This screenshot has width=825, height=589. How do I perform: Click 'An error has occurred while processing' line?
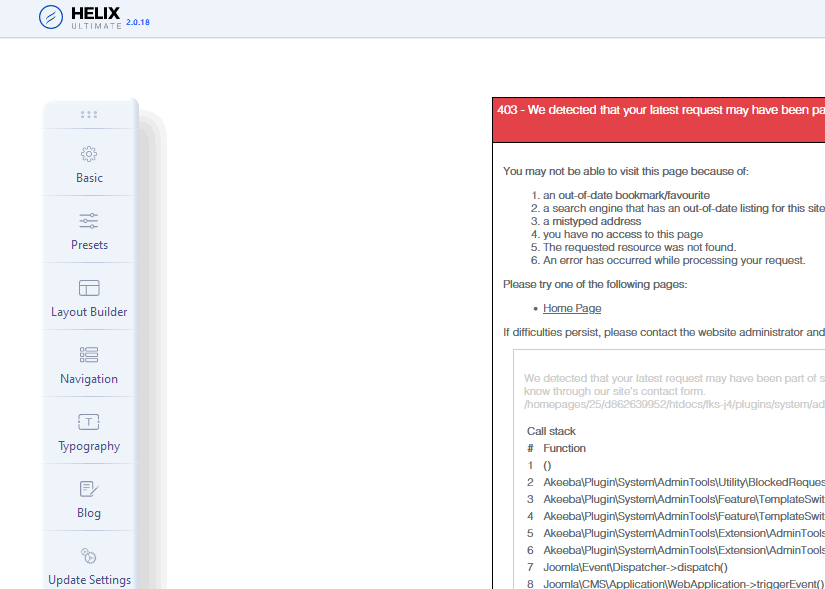pyautogui.click(x=674, y=261)
